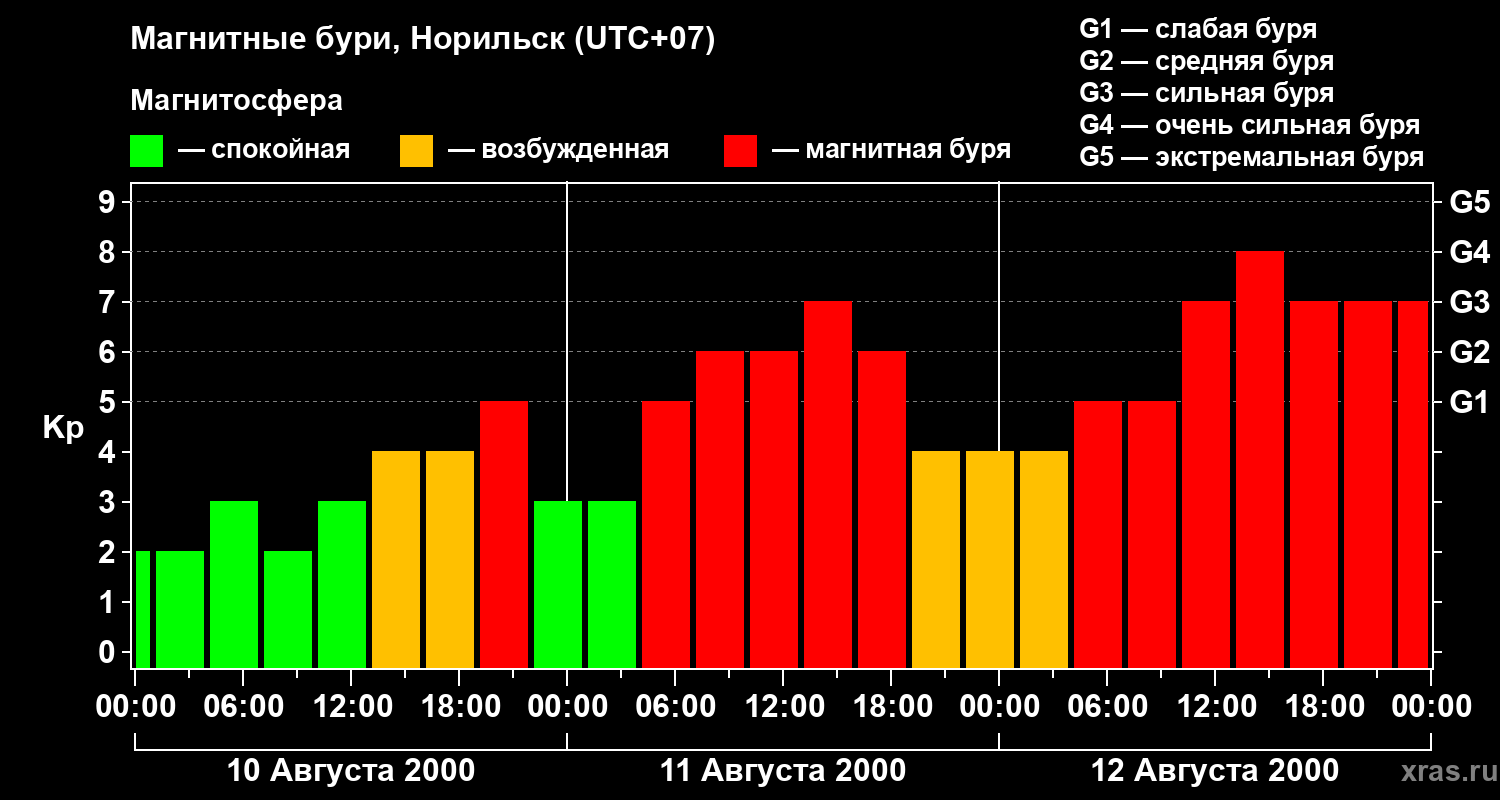1500x800 pixels.
Task: Select the "11 Августа 2000" date label
Action: coord(783,771)
